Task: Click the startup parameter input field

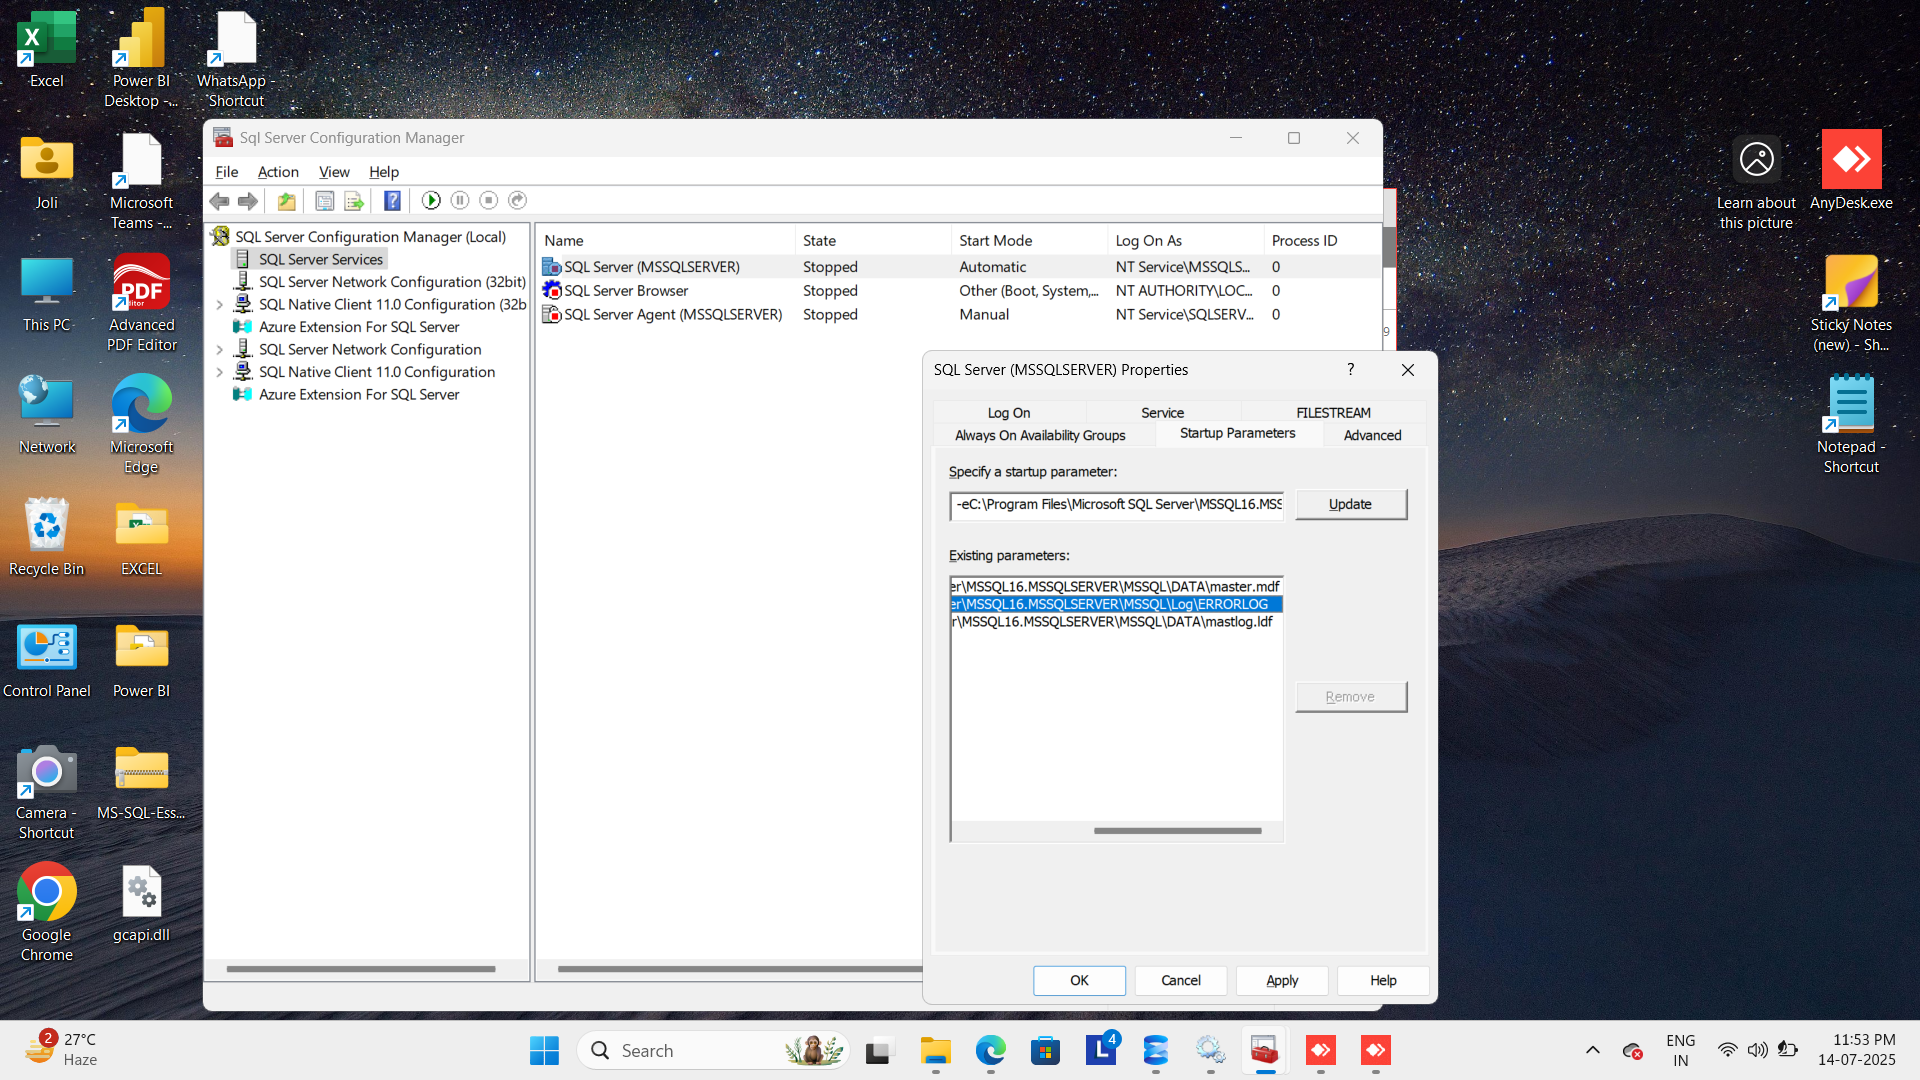Action: click(1117, 505)
